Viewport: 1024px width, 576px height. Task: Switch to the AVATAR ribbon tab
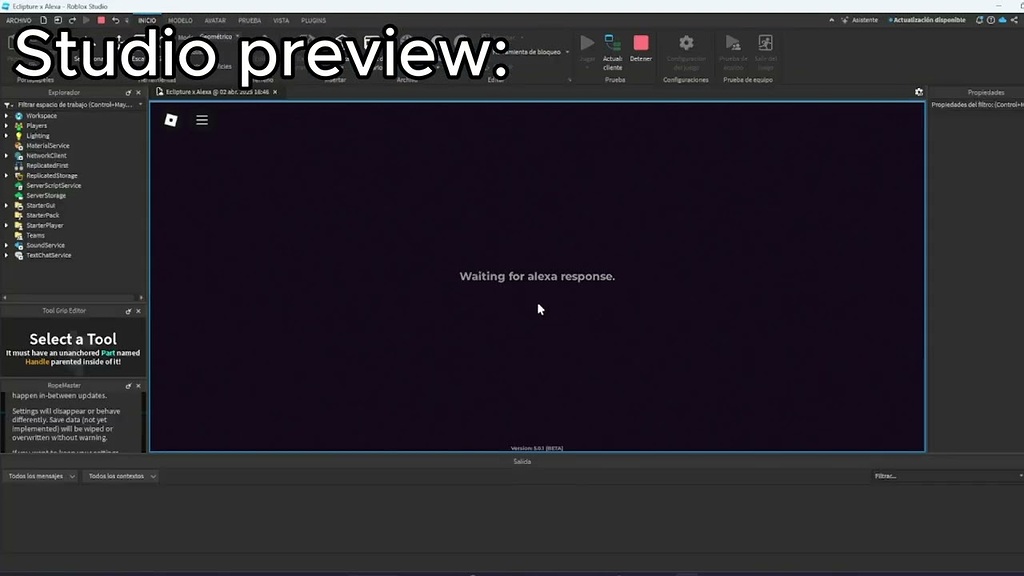coord(215,20)
